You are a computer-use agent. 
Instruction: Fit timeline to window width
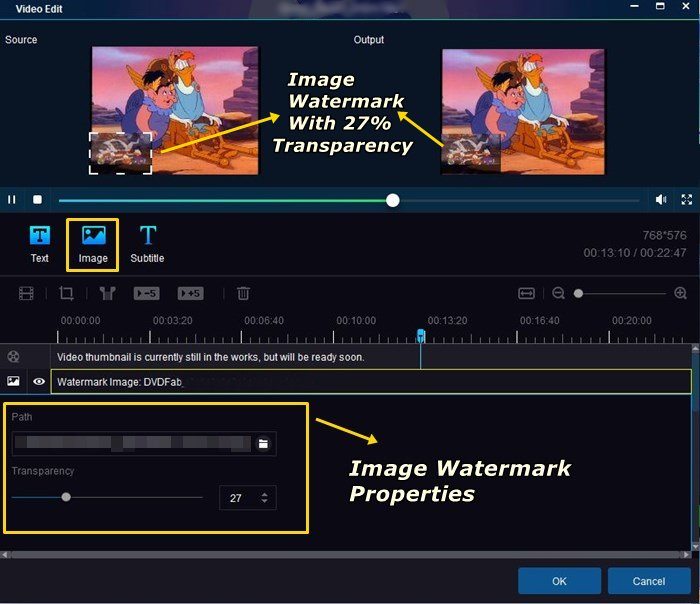click(x=526, y=293)
